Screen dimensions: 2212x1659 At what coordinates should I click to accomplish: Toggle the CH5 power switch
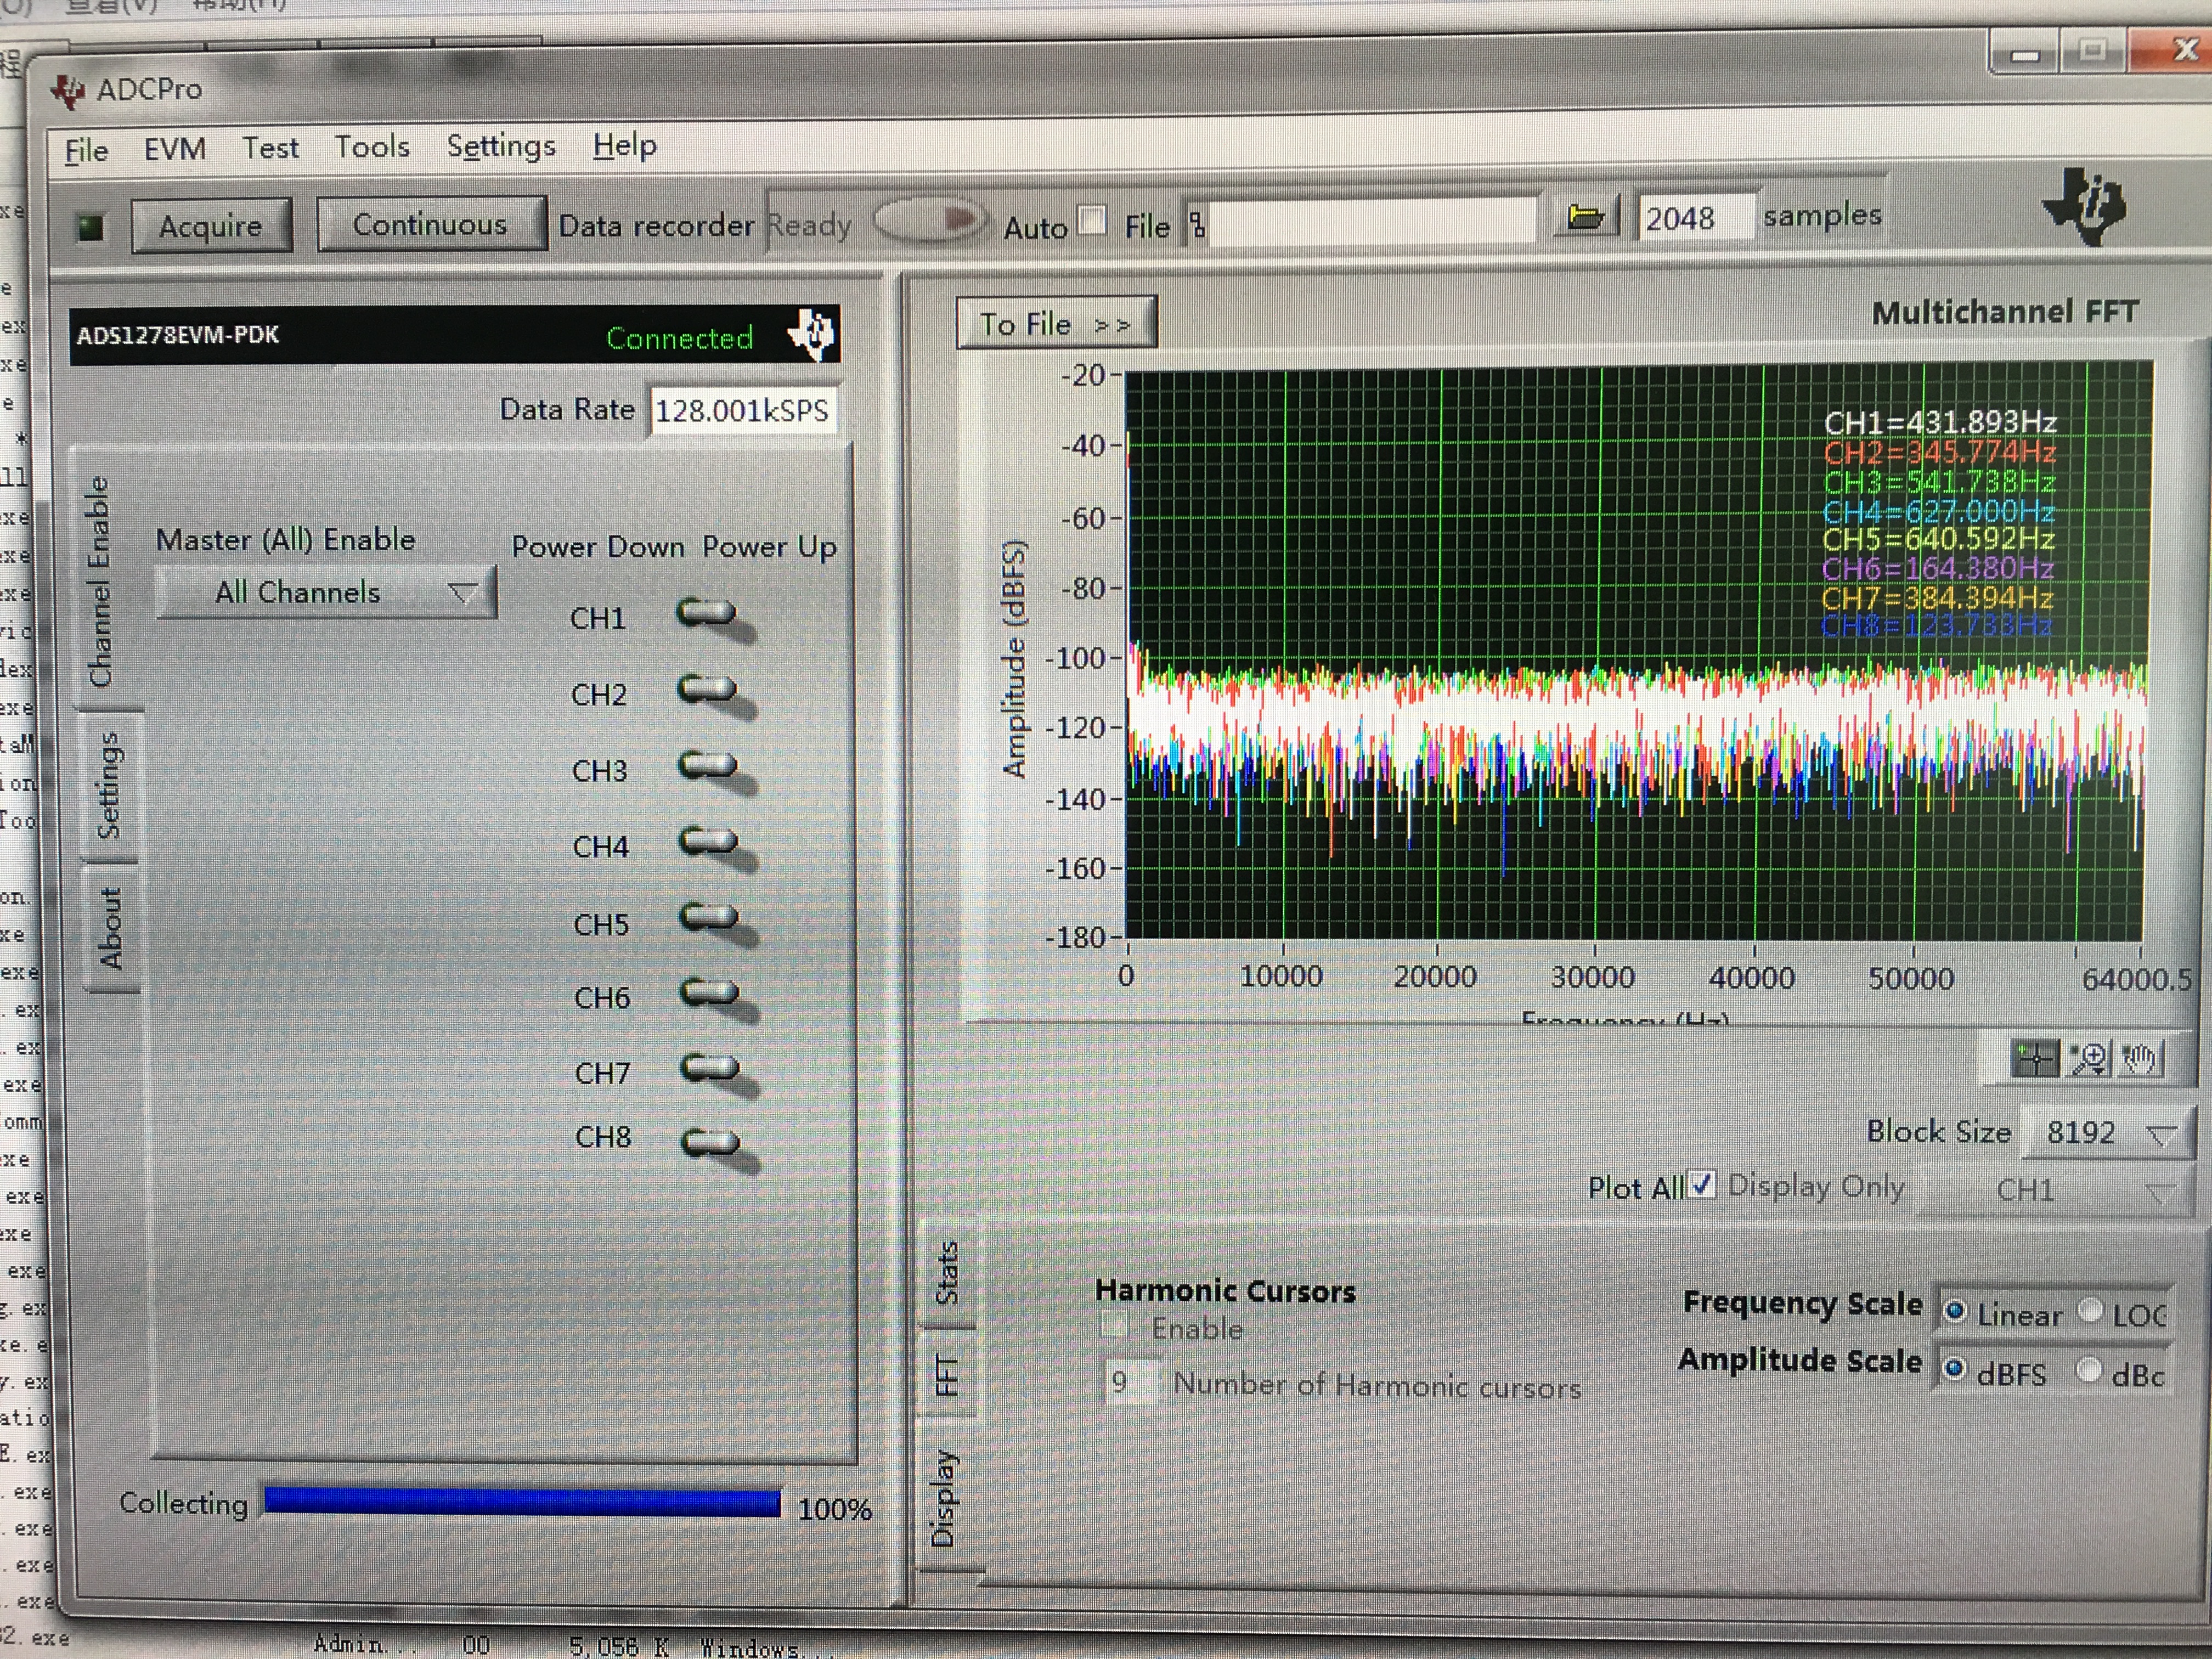(710, 917)
